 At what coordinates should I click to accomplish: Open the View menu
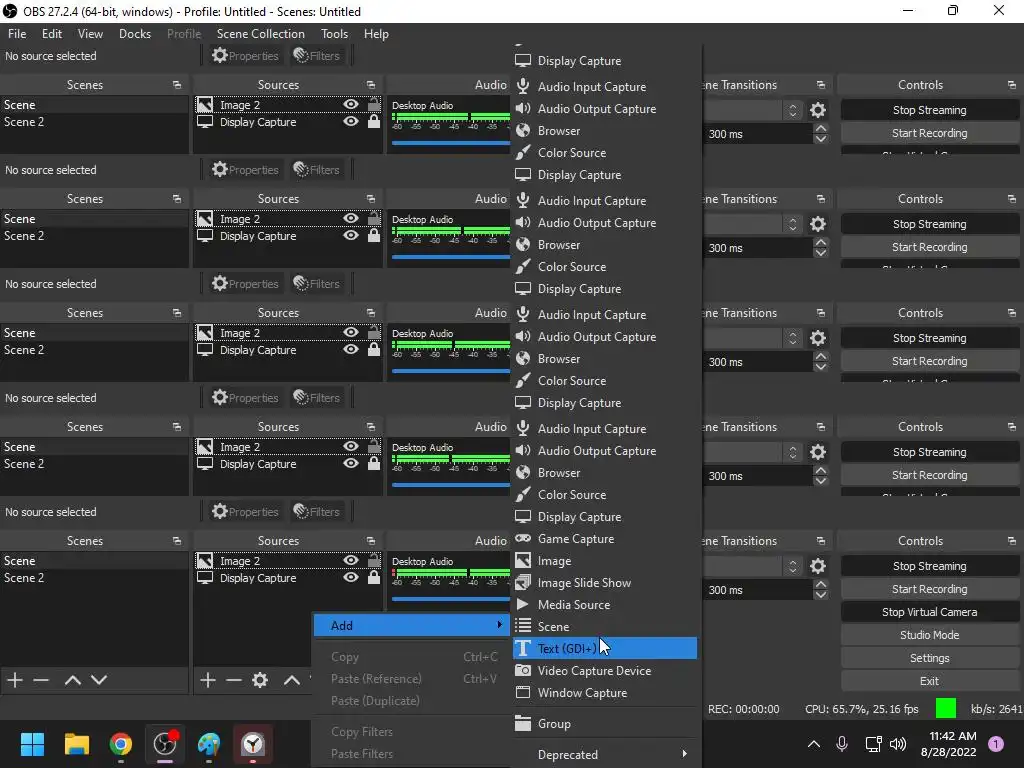[90, 33]
